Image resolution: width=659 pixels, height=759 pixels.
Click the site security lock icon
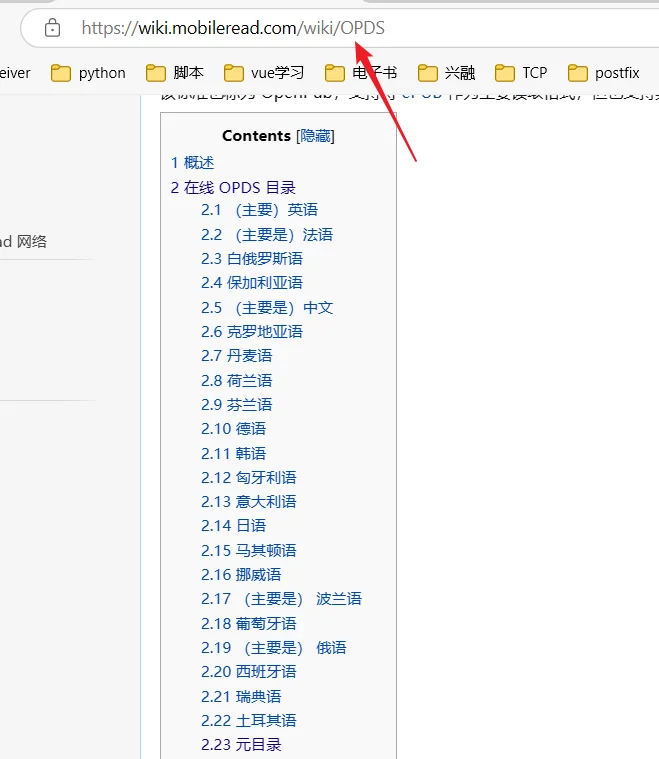point(52,28)
